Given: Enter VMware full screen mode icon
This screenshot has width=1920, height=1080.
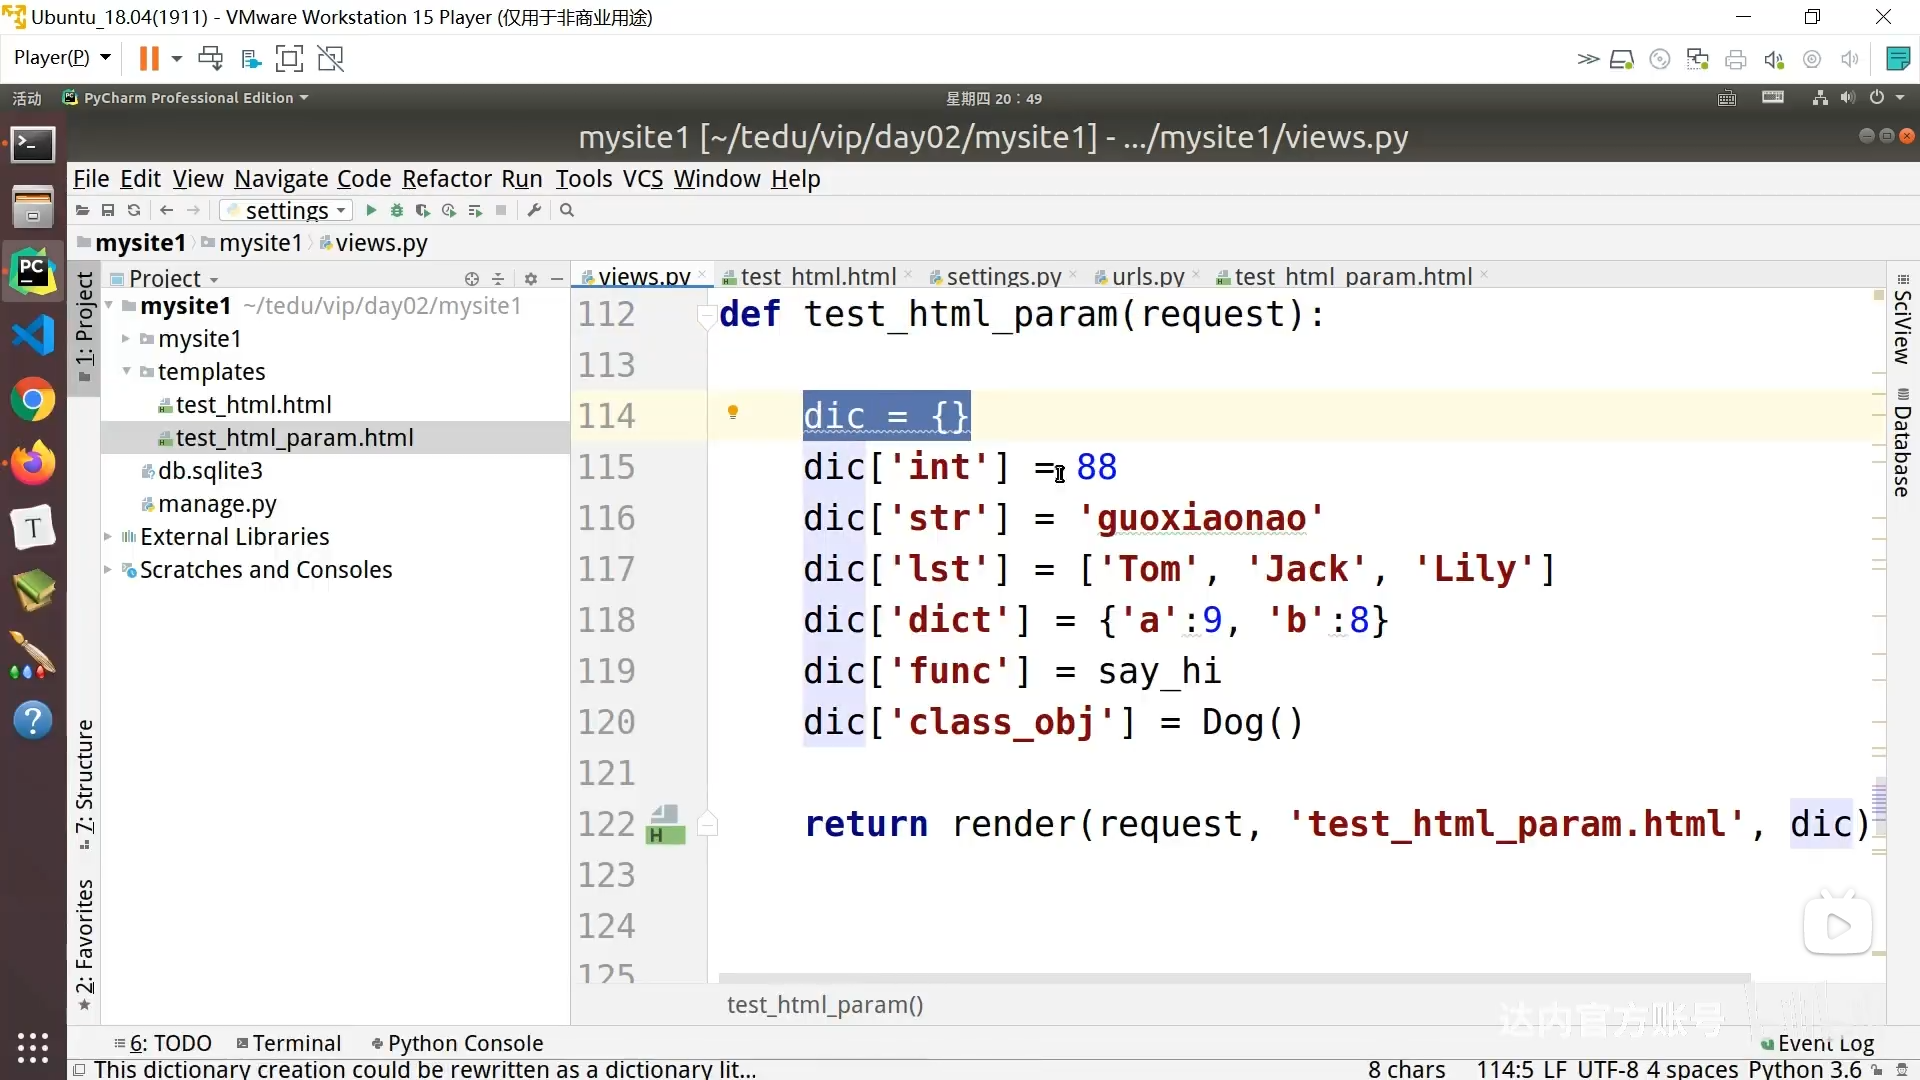Looking at the screenshot, I should [x=289, y=58].
